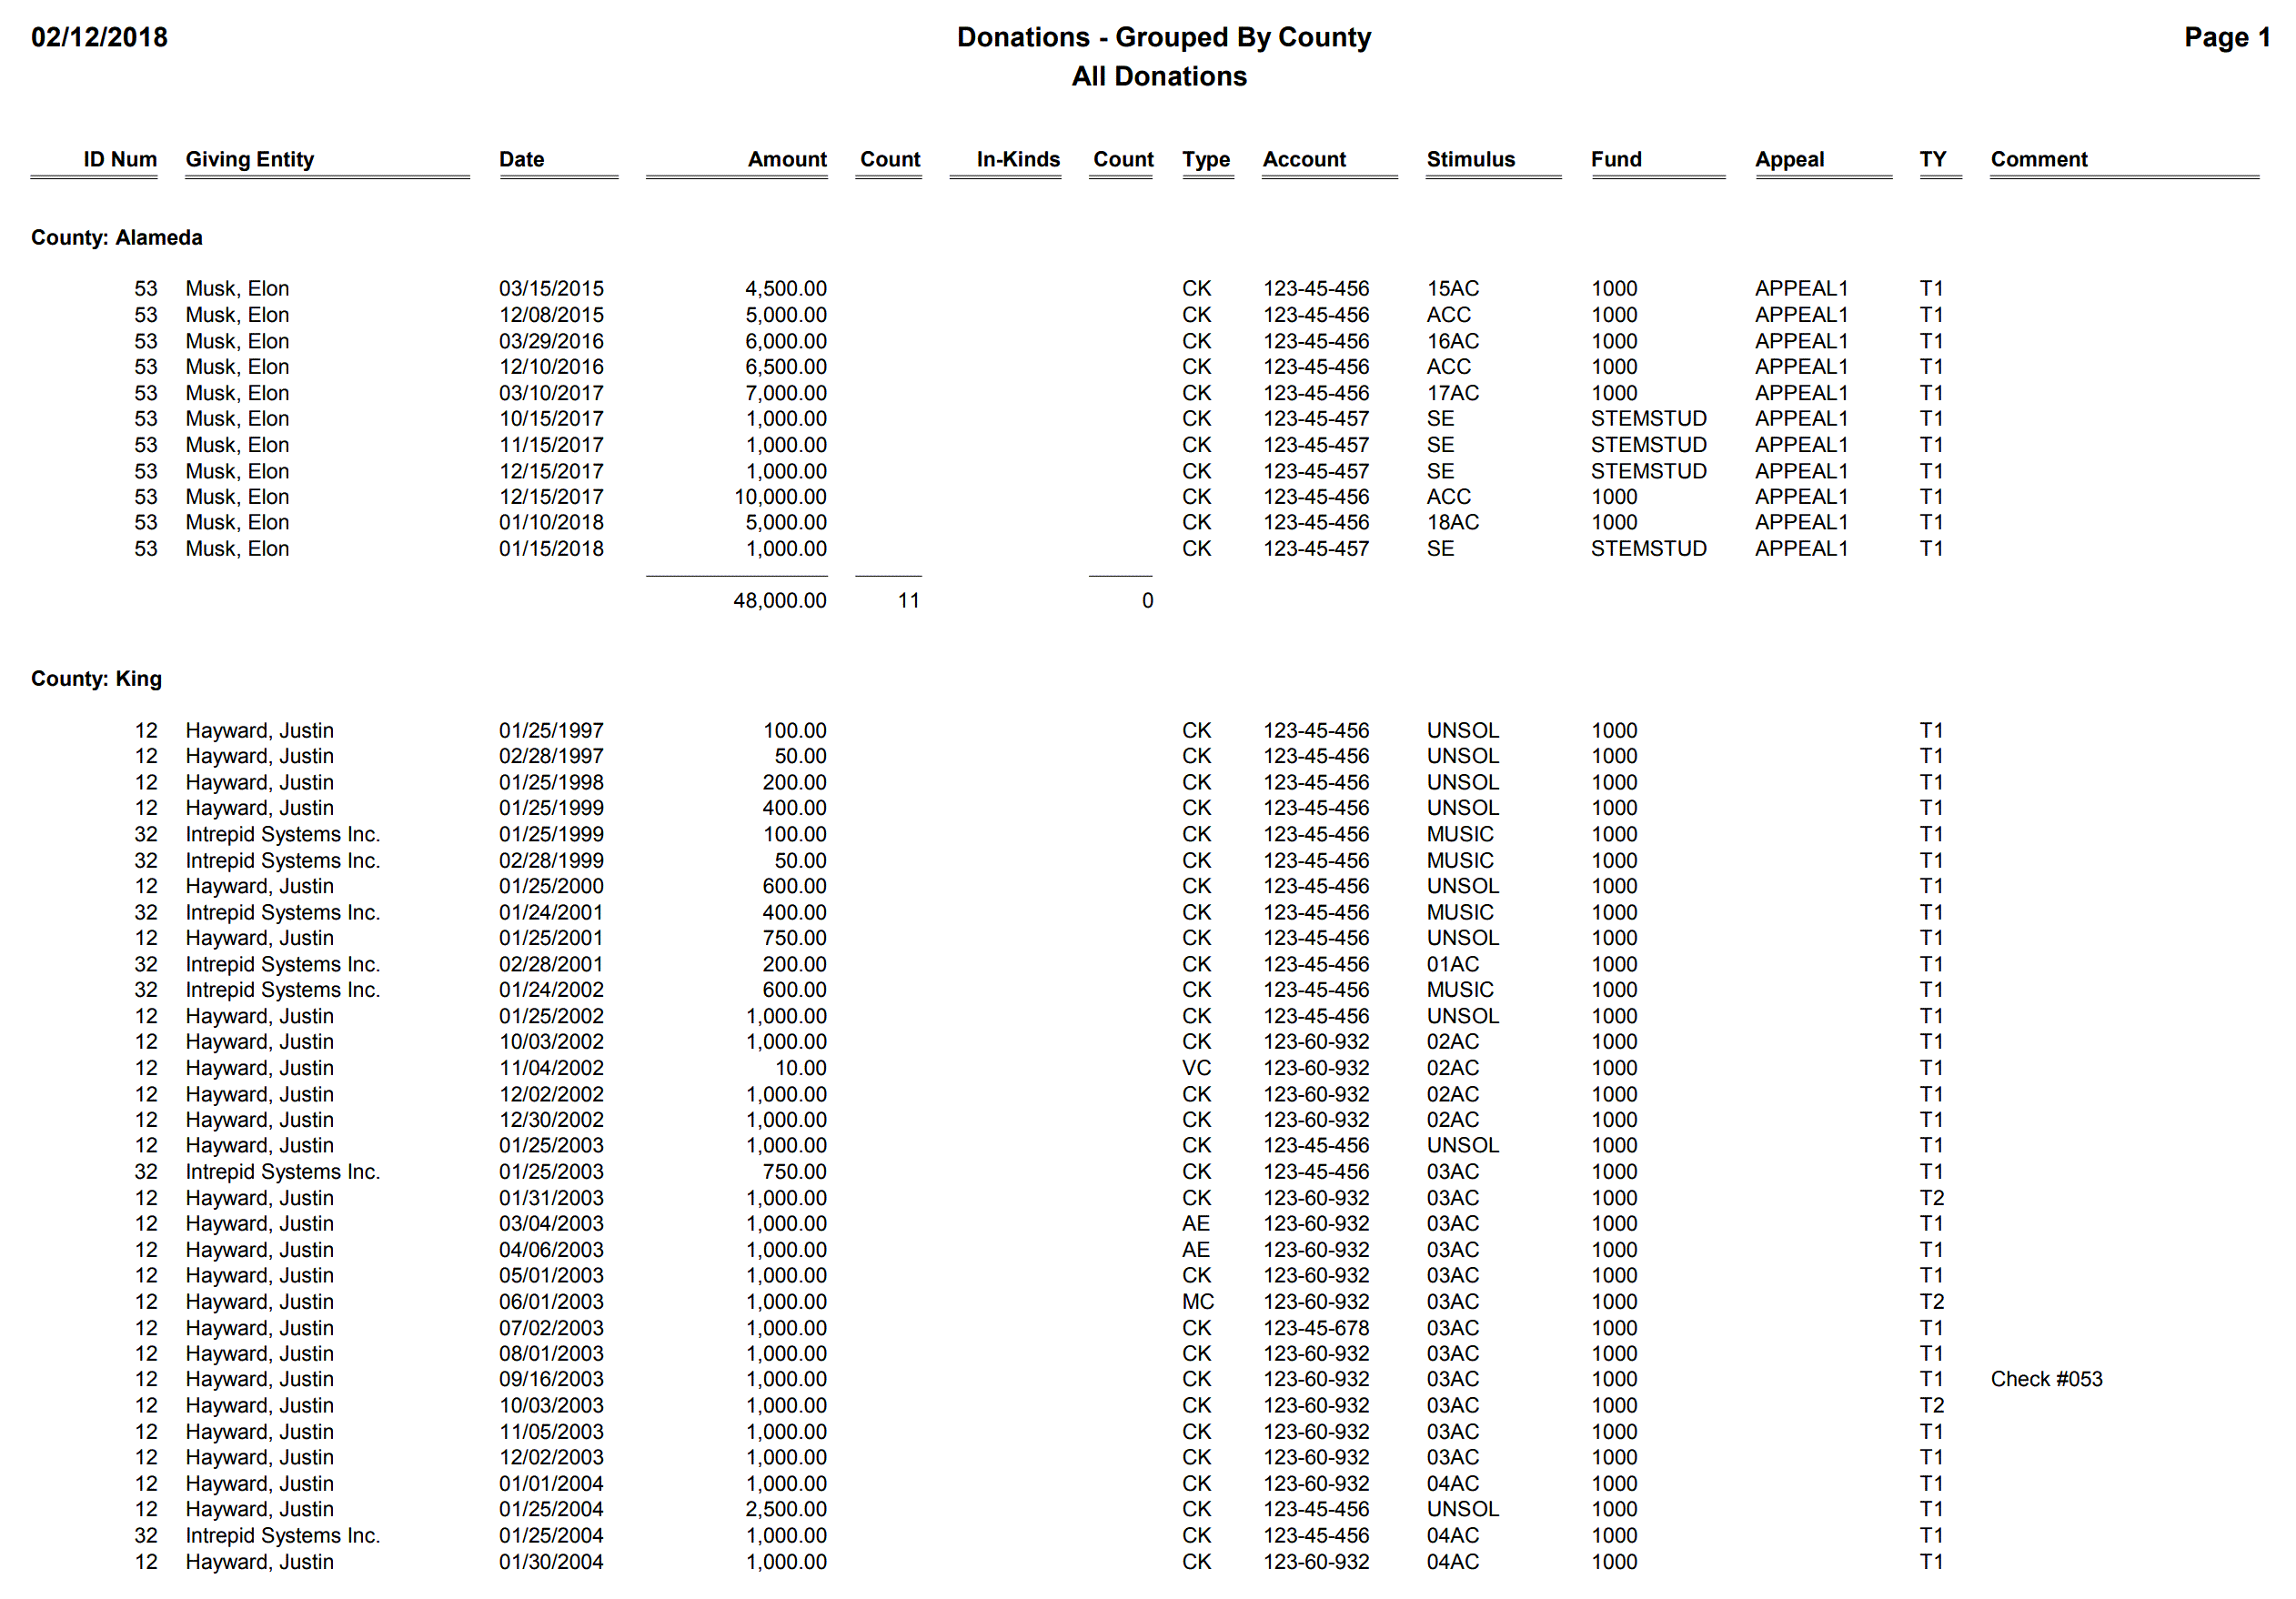The height and width of the screenshot is (1599, 2296).
Task: Click the amount 4,500.00
Action: coord(786,289)
